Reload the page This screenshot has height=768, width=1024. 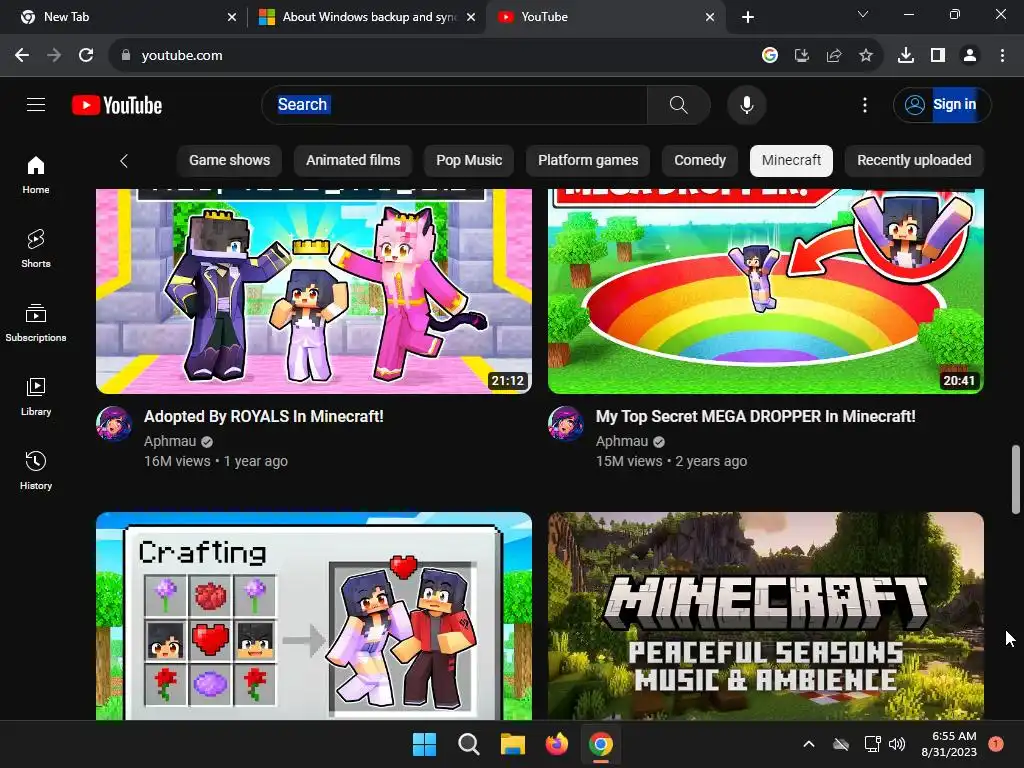(86, 56)
